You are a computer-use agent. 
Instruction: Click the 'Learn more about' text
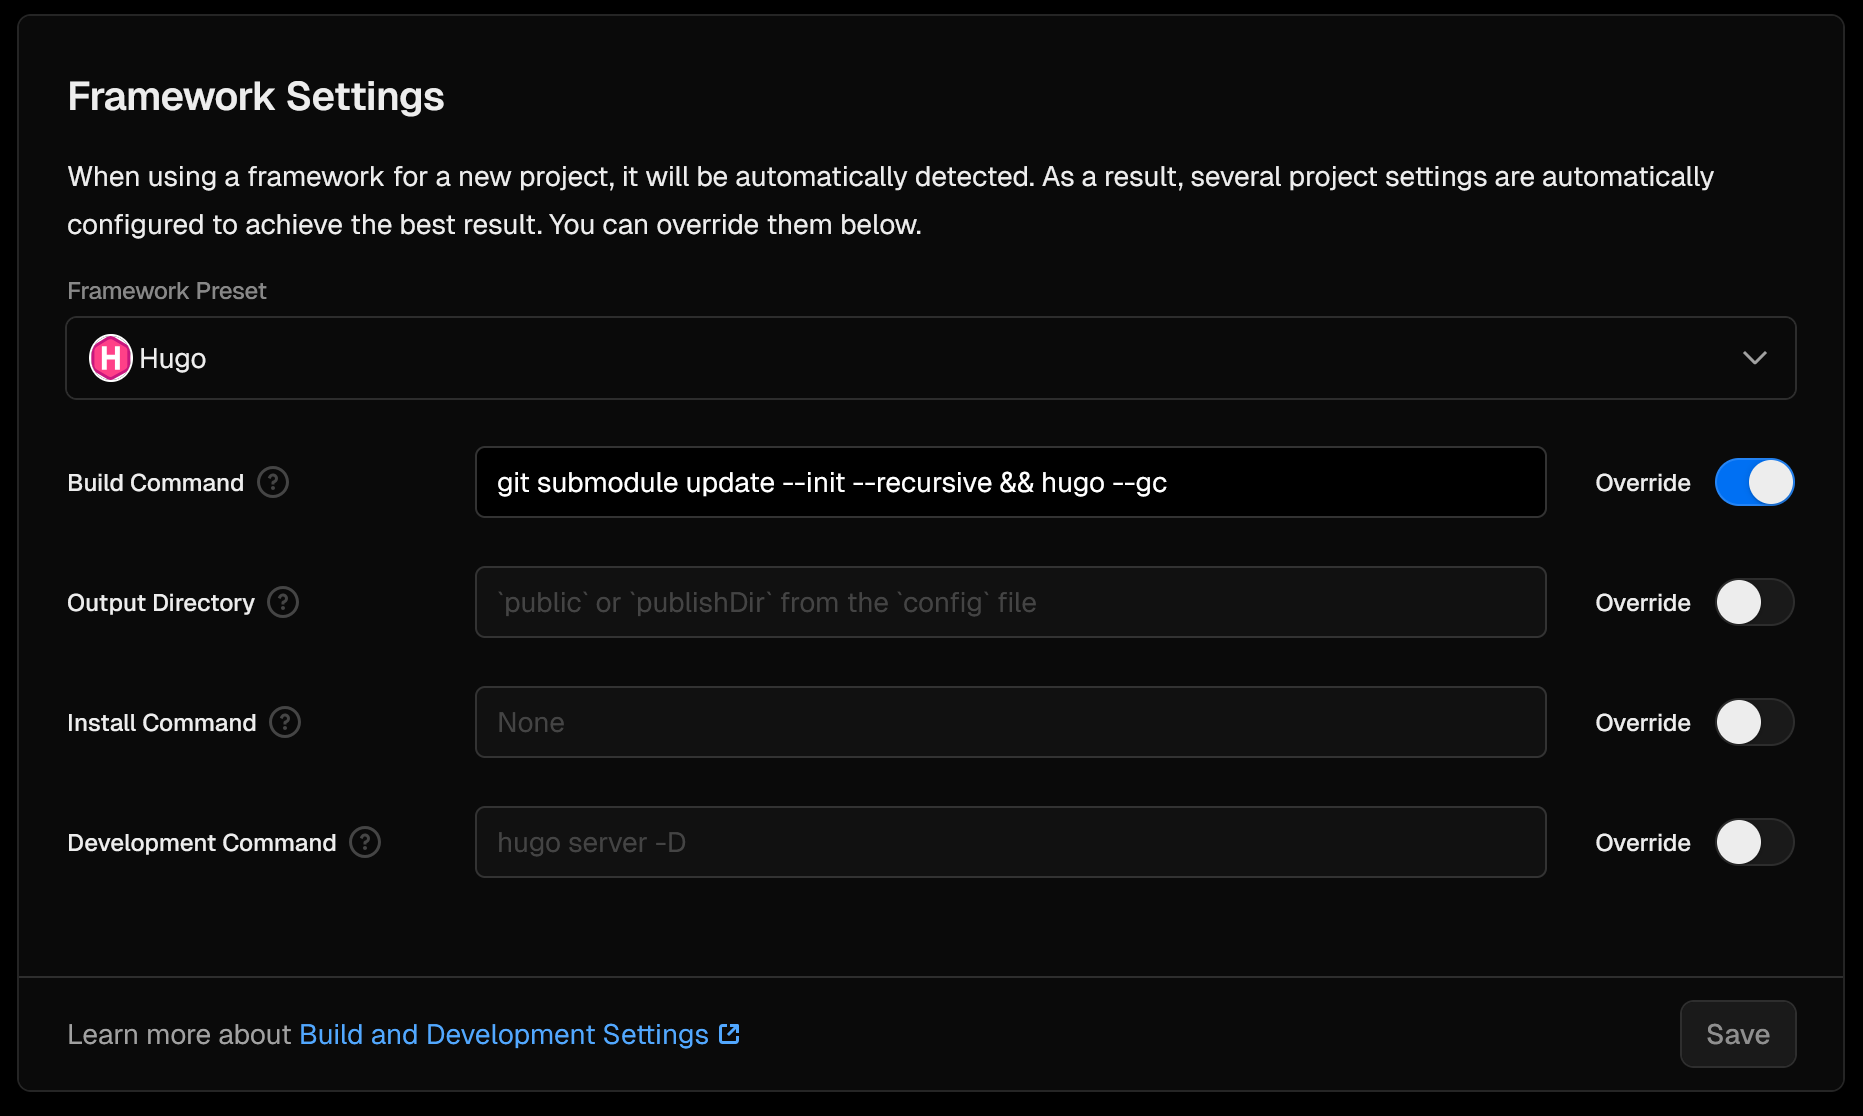[x=179, y=1034]
